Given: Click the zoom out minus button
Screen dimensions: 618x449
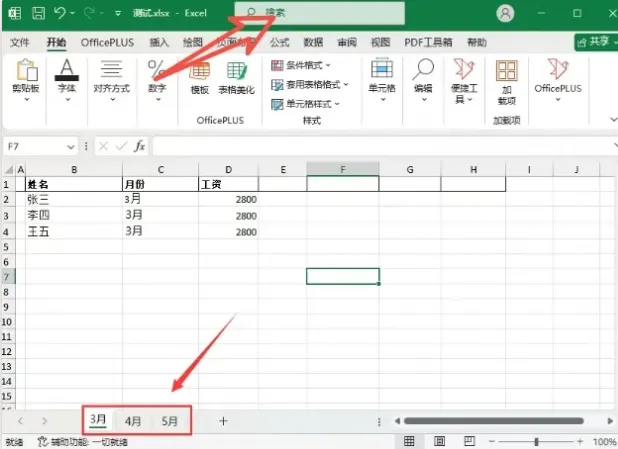Looking at the screenshot, I should point(491,442).
